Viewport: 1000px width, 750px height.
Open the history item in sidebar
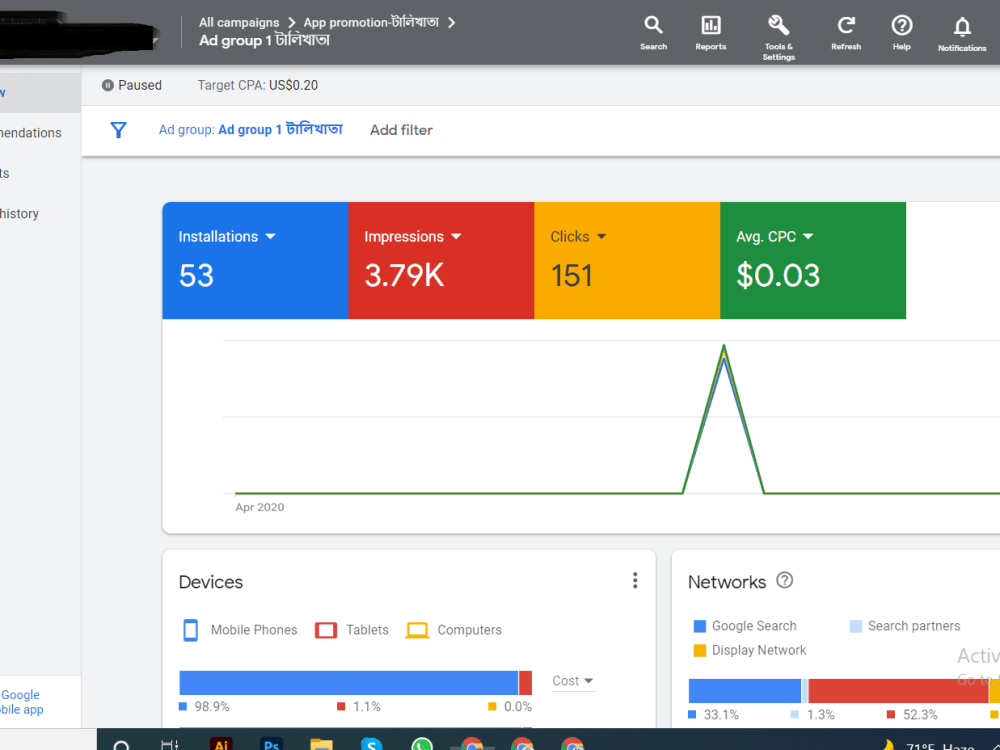click(19, 214)
